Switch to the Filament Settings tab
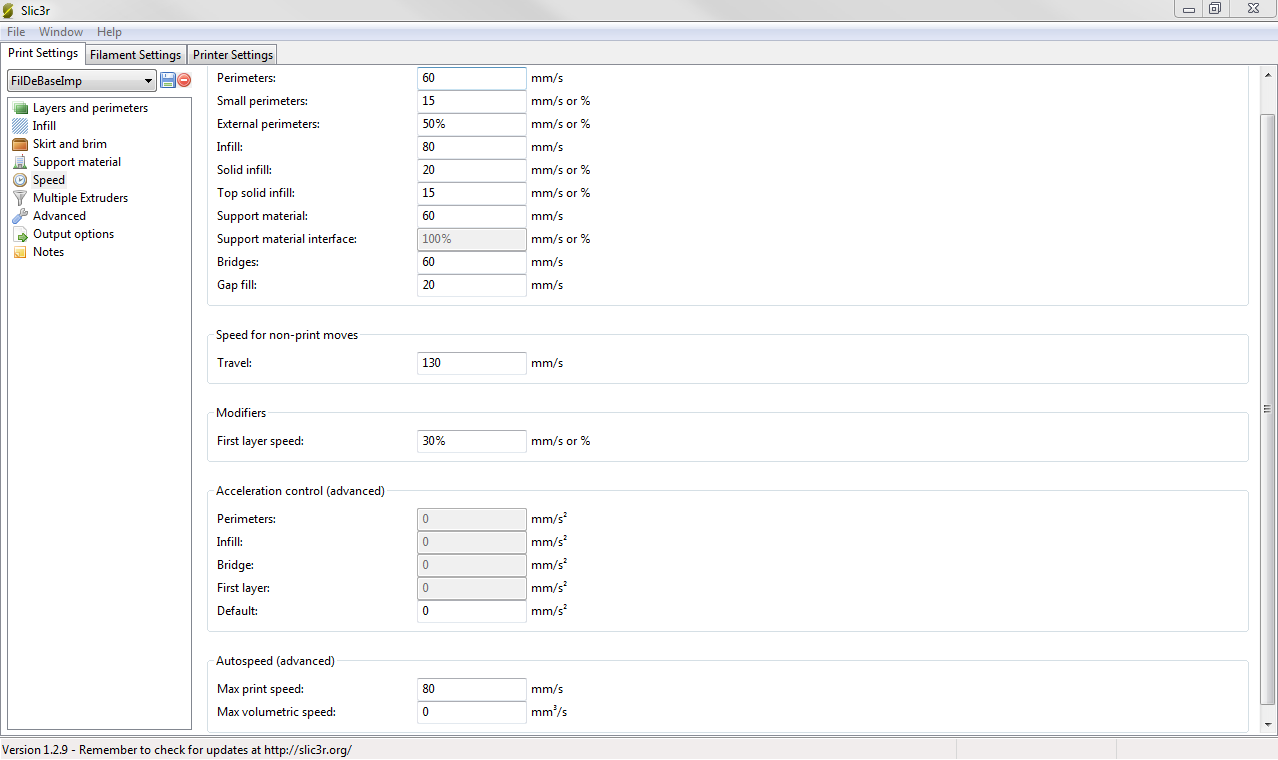 click(x=136, y=55)
